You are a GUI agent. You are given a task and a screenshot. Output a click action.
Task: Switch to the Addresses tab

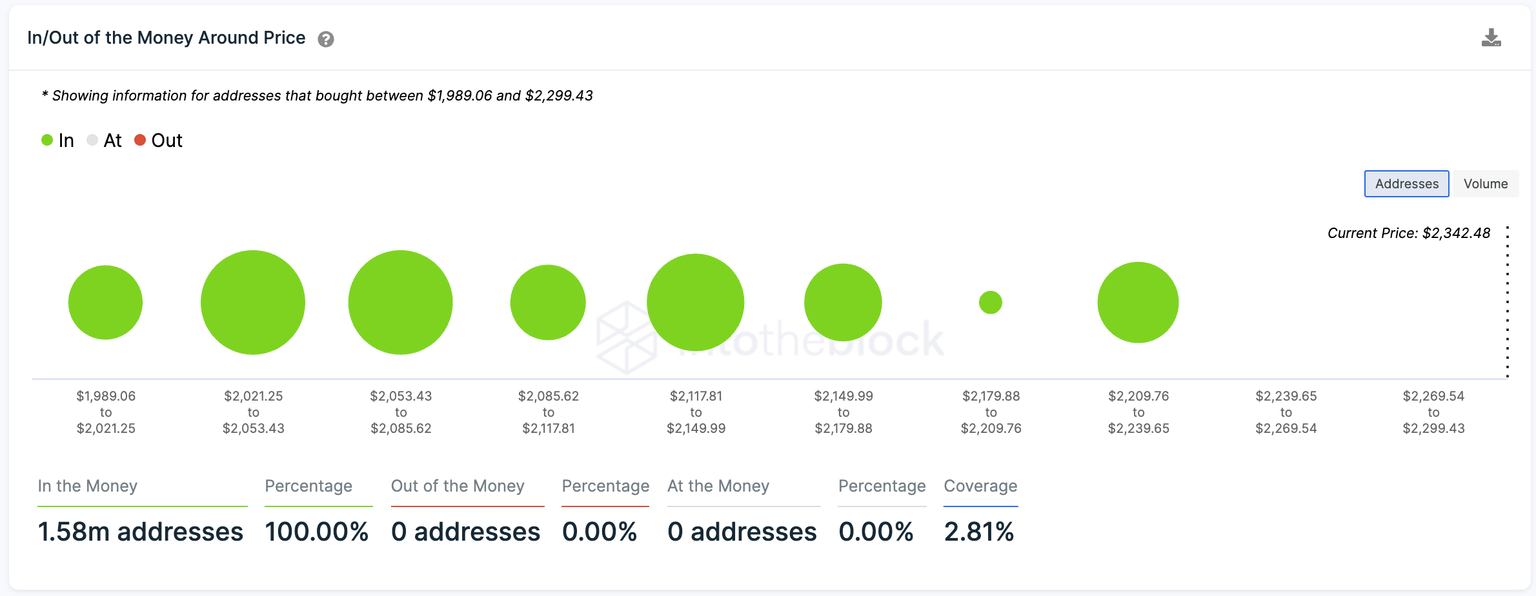point(1406,183)
